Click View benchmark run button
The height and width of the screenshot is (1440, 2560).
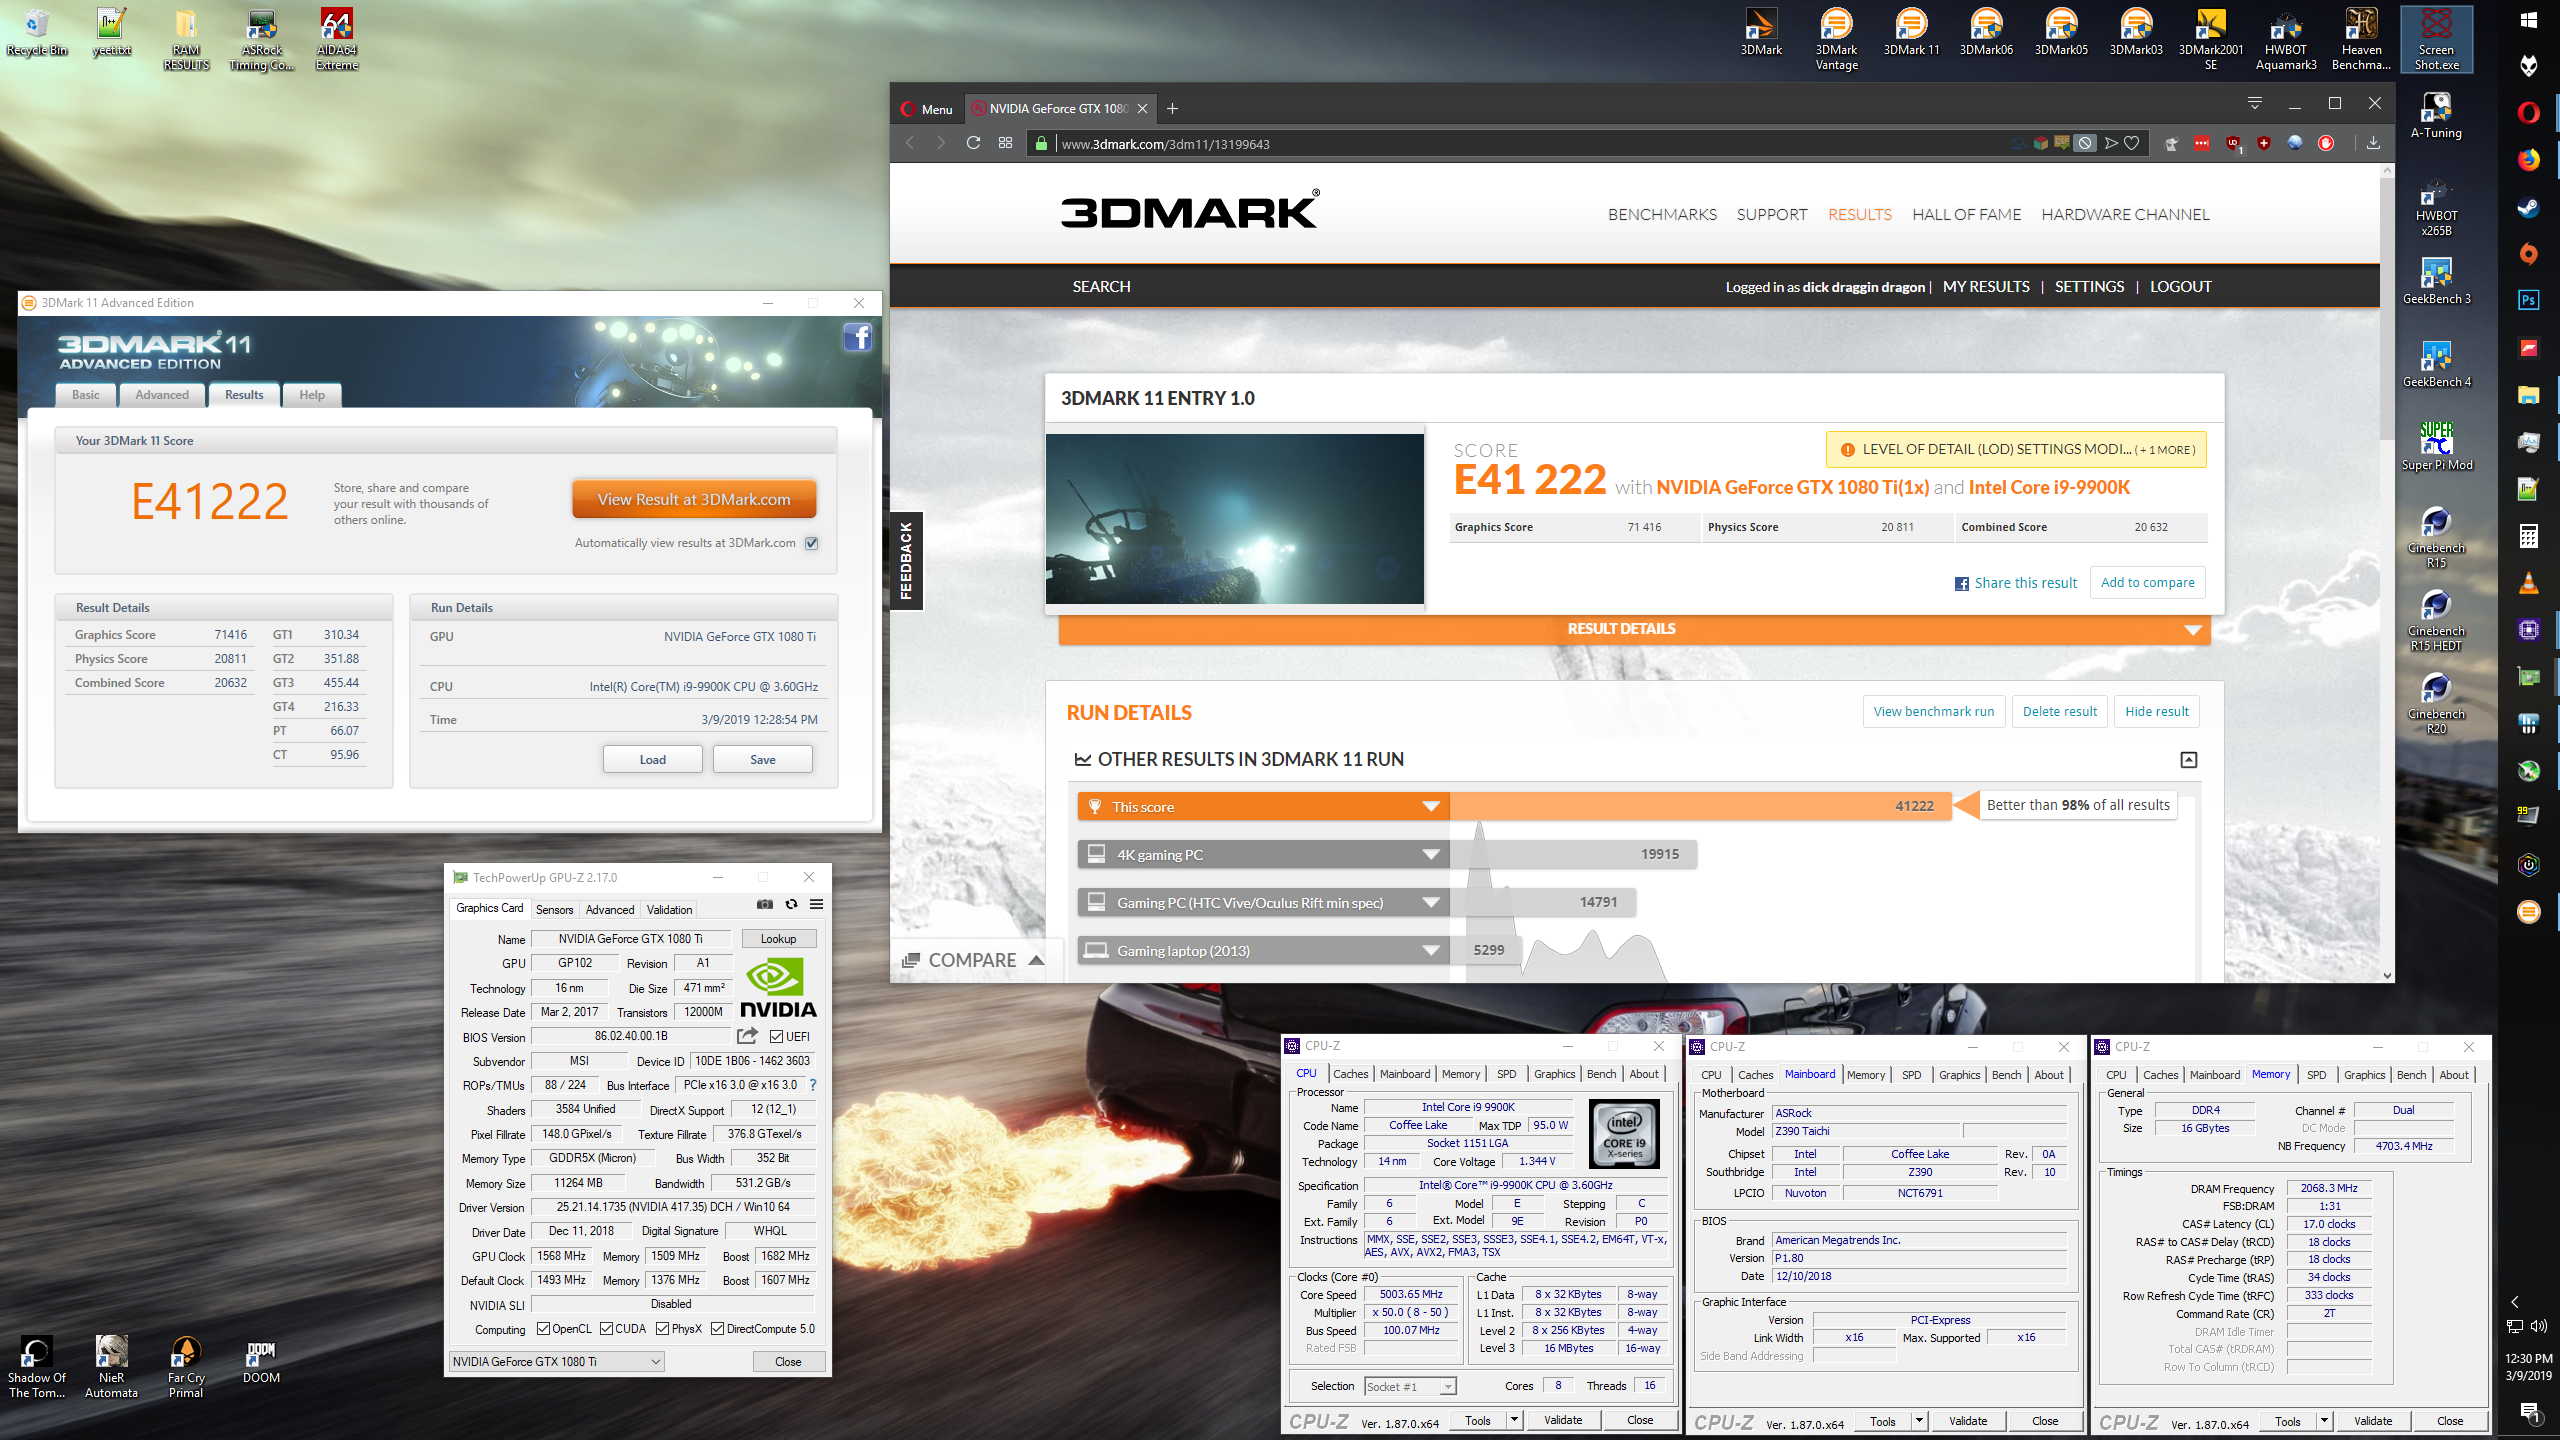[1933, 711]
